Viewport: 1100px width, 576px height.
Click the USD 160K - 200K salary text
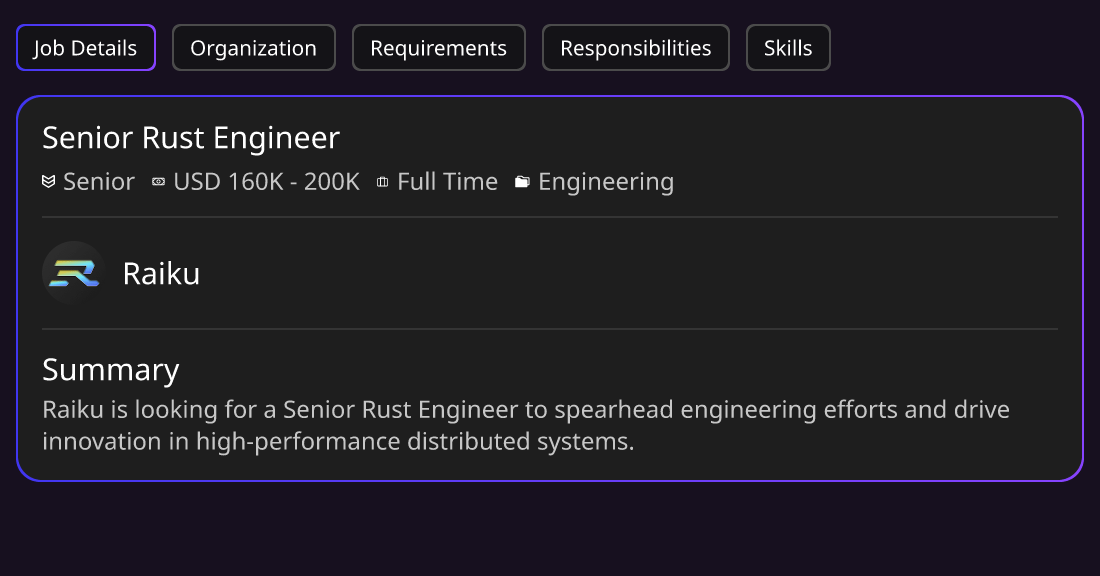tap(267, 182)
